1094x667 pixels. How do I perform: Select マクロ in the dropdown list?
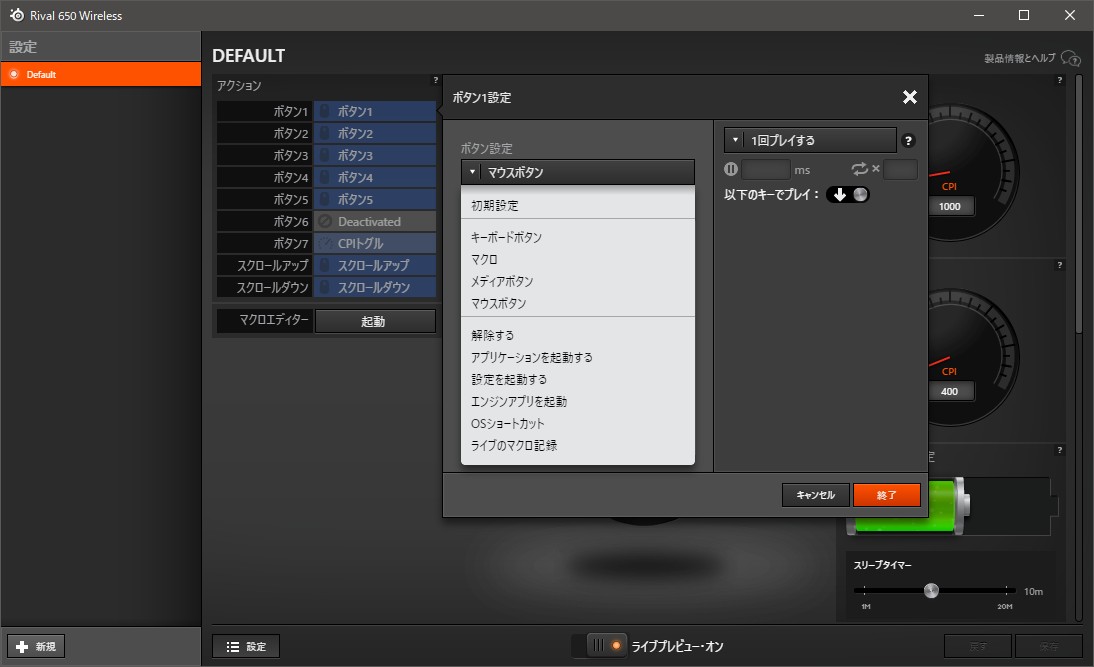tap(578, 260)
